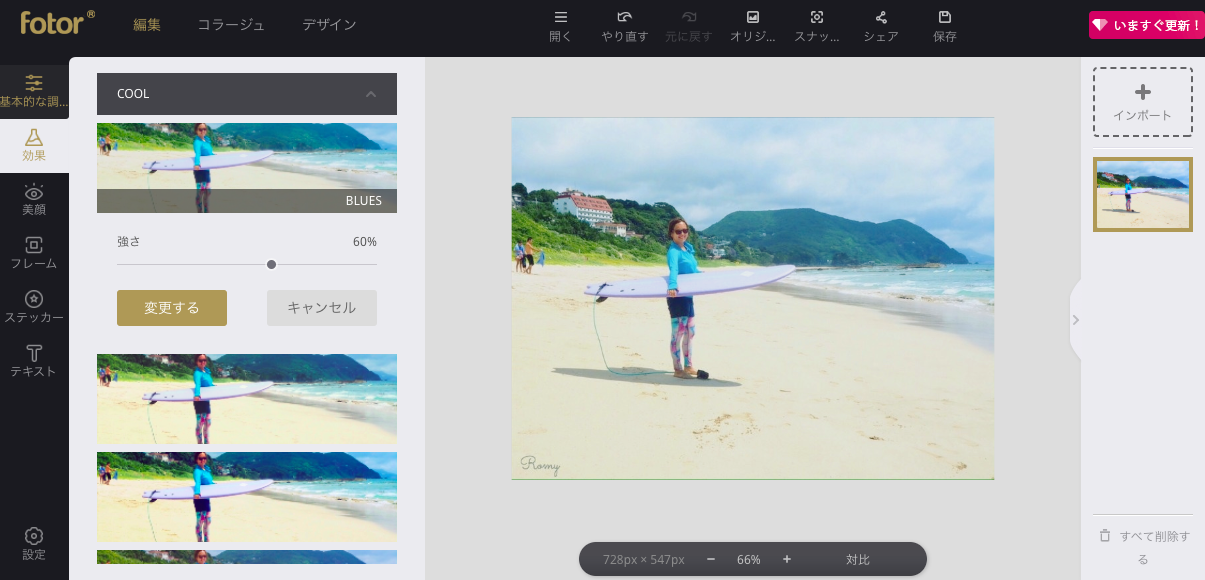Click the 元に戻す redo icon
Viewport: 1205px width, 580px height.
click(x=689, y=17)
